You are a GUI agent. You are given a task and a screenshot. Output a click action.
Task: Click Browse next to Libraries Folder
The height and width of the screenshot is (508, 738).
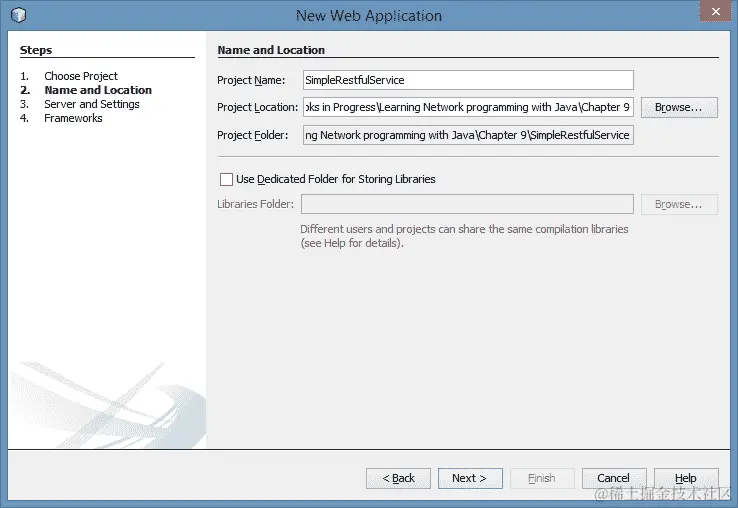click(679, 204)
